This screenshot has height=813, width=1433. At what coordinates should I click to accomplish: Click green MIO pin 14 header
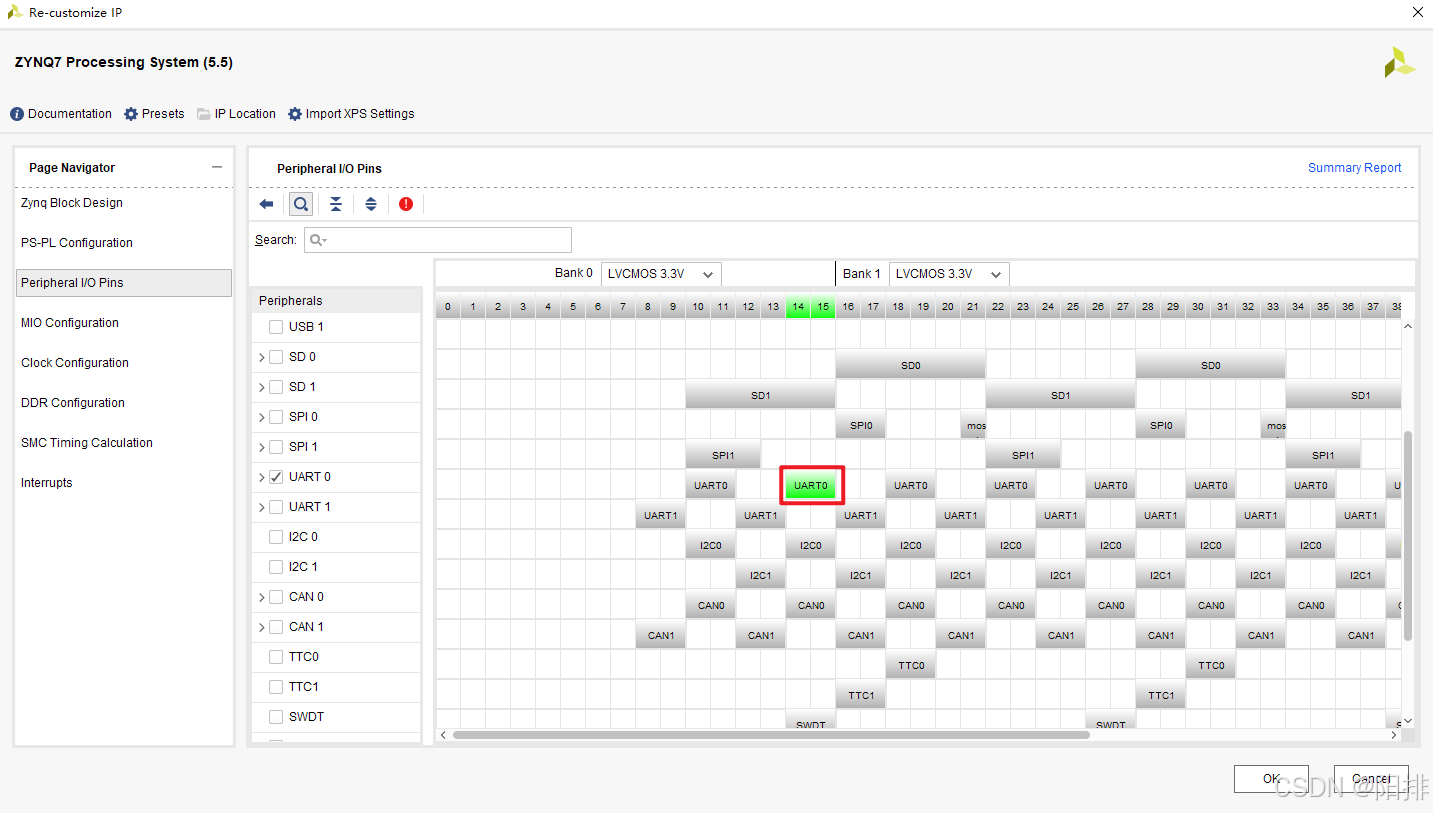pos(798,307)
